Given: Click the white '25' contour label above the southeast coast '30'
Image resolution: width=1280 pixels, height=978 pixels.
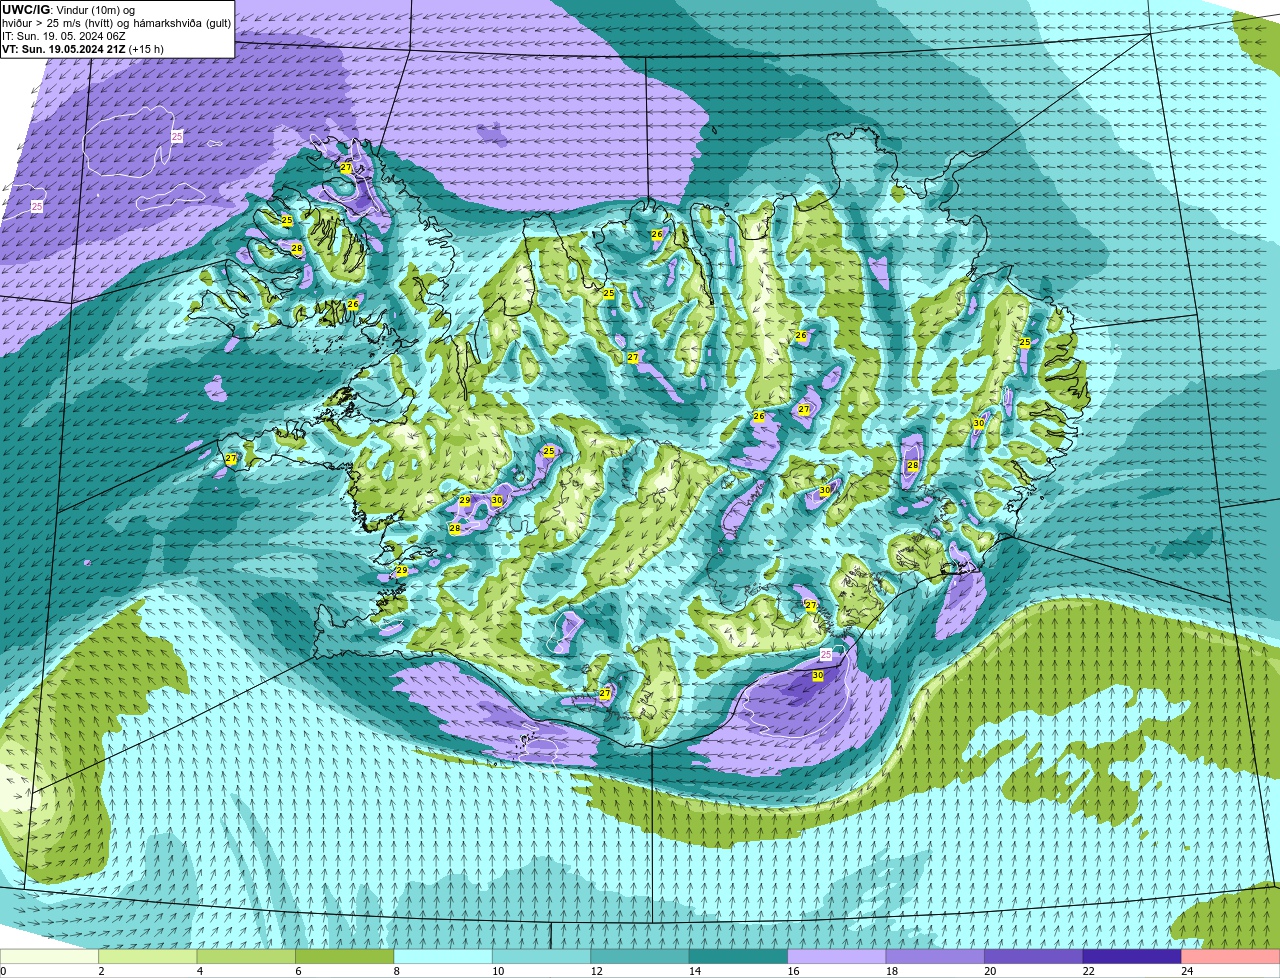Looking at the screenshot, I should click(826, 654).
